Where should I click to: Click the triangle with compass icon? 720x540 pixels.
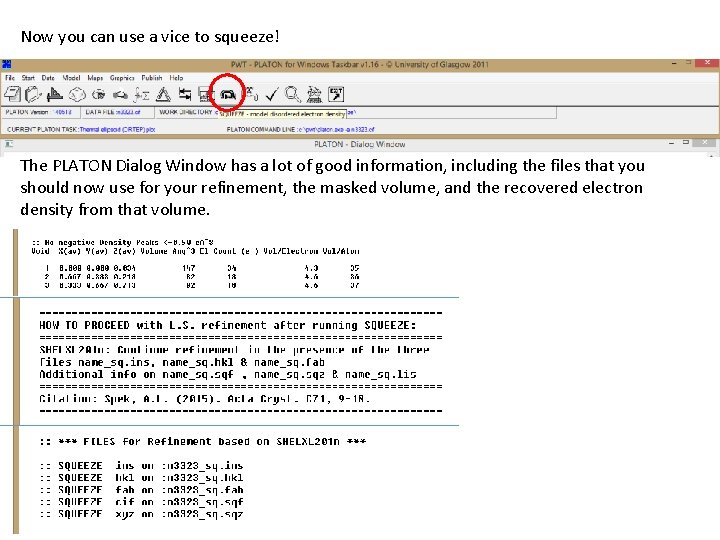[163, 95]
